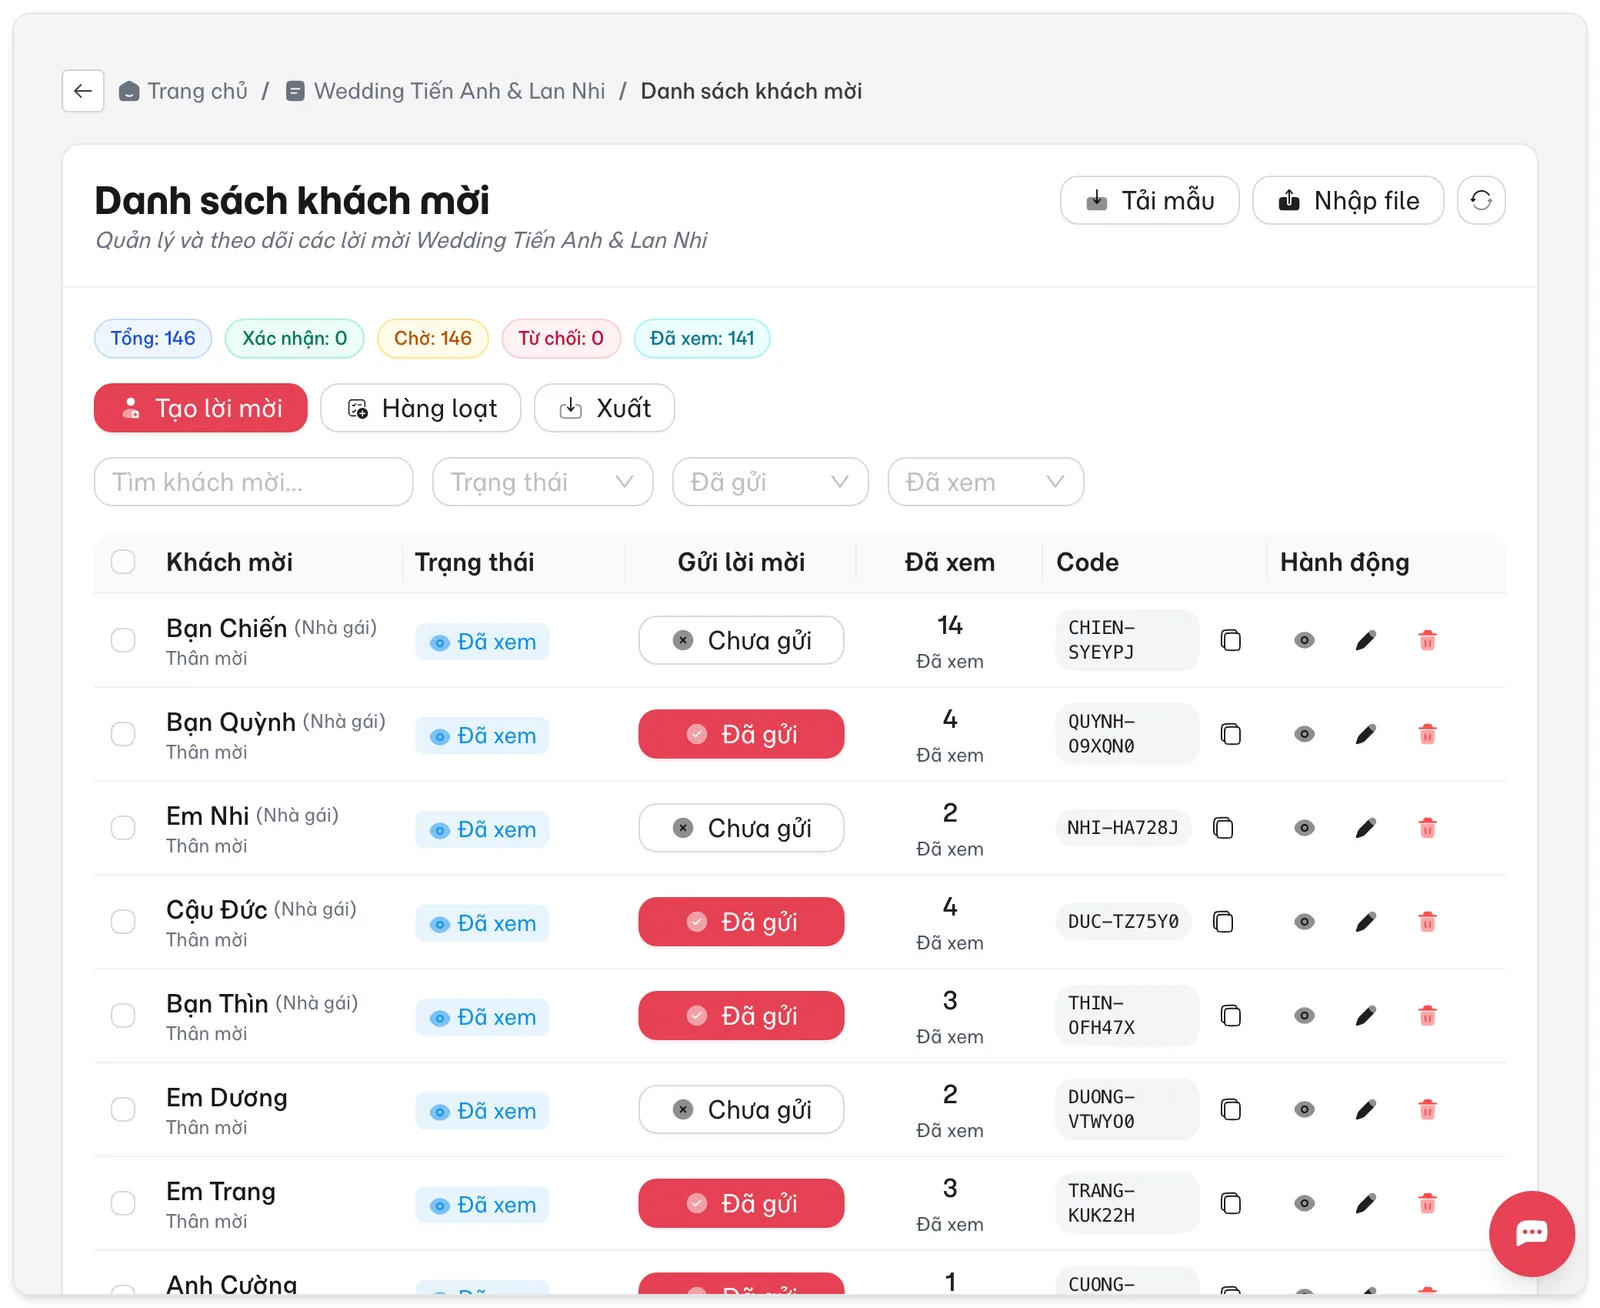Edit Em Dương with the pencil icon

click(x=1366, y=1110)
